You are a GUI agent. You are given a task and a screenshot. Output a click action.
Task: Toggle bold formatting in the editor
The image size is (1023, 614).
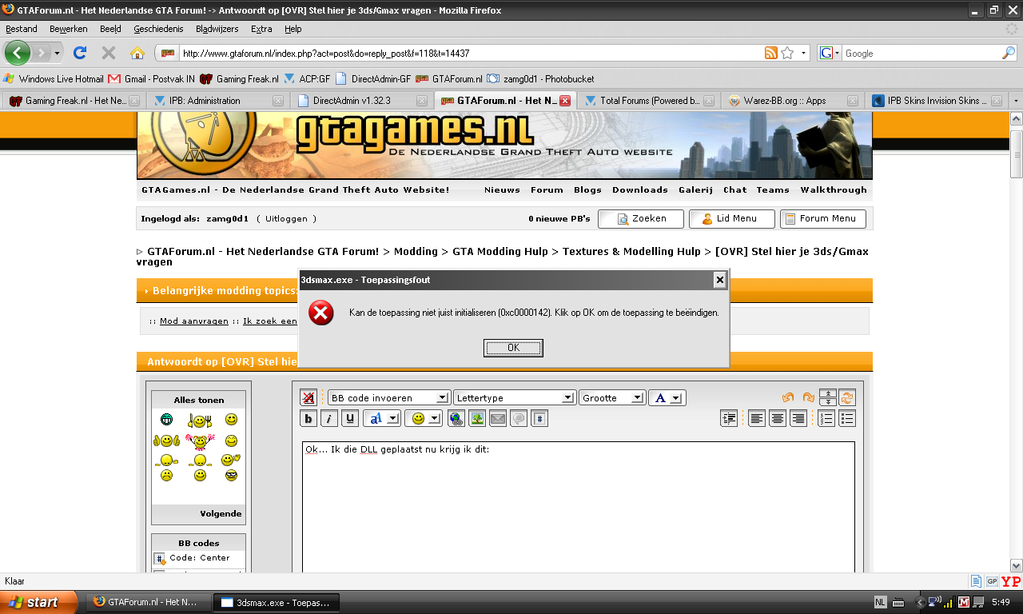pyautogui.click(x=308, y=418)
